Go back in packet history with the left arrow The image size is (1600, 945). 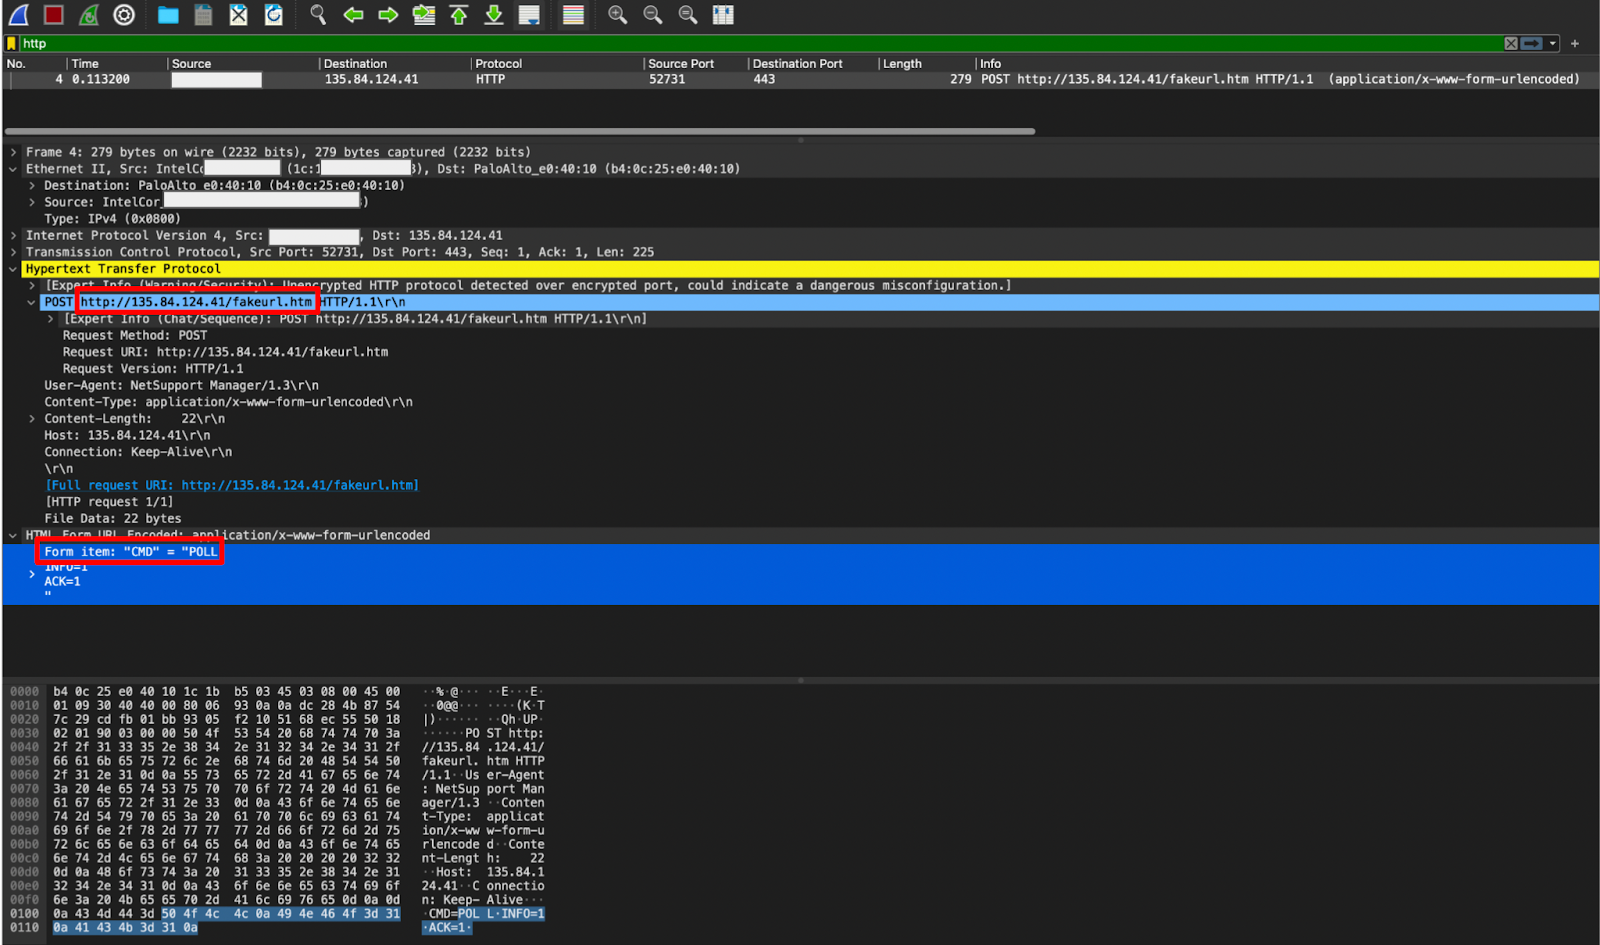[353, 15]
